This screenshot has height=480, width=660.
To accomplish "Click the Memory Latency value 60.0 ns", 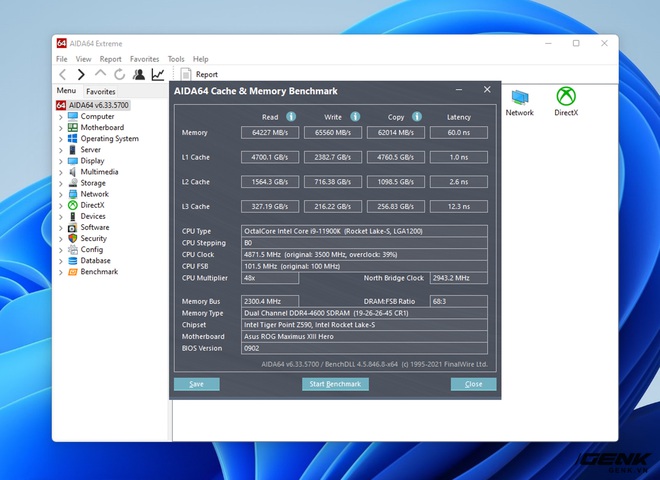I will 459,133.
